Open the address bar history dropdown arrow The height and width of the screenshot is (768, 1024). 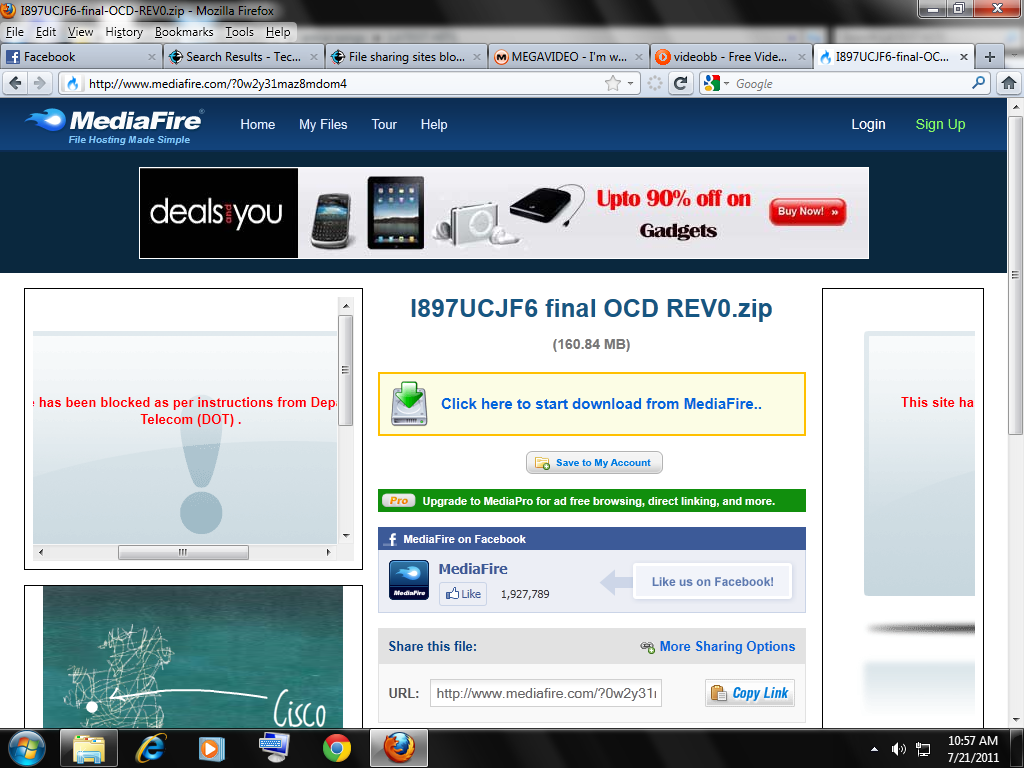630,84
